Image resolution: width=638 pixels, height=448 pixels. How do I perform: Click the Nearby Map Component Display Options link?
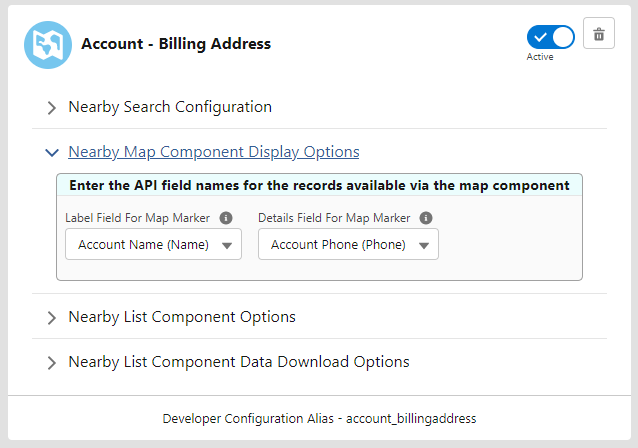pos(213,152)
